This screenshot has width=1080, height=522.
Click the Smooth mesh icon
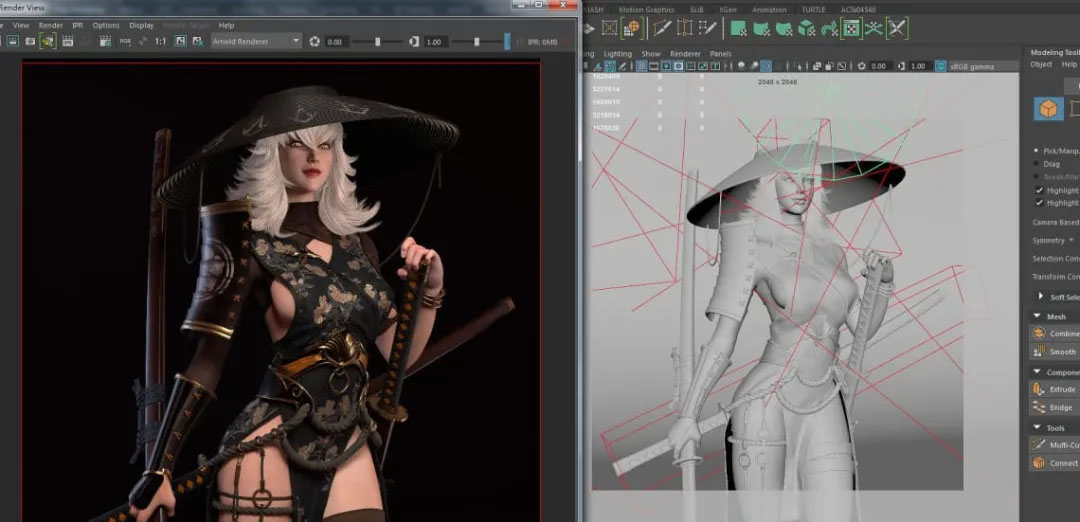pyautogui.click(x=1040, y=351)
